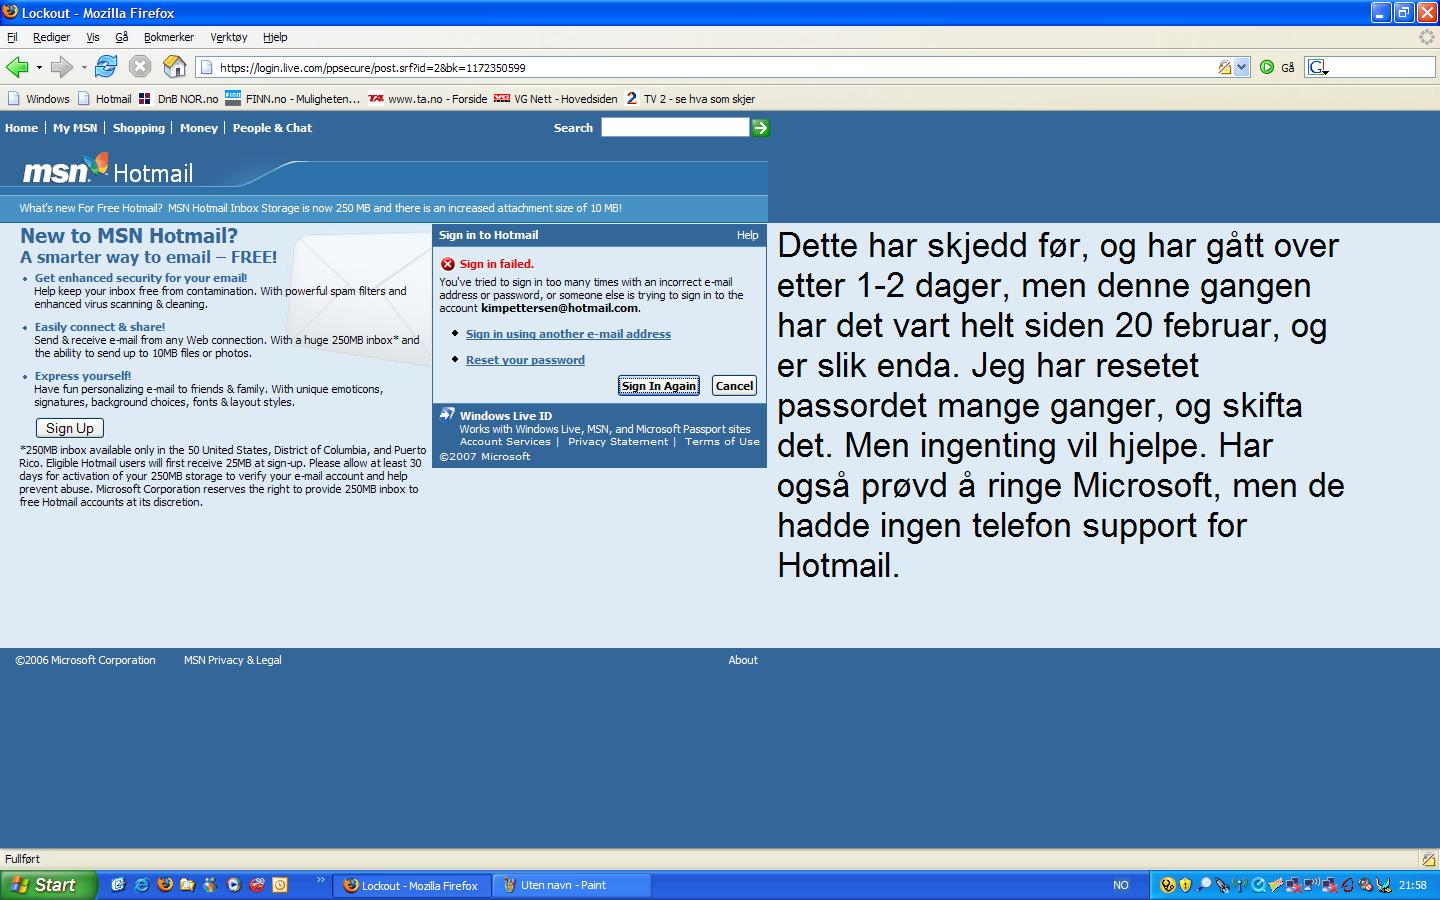
Task: Open the Rediger menu
Action: (x=51, y=37)
